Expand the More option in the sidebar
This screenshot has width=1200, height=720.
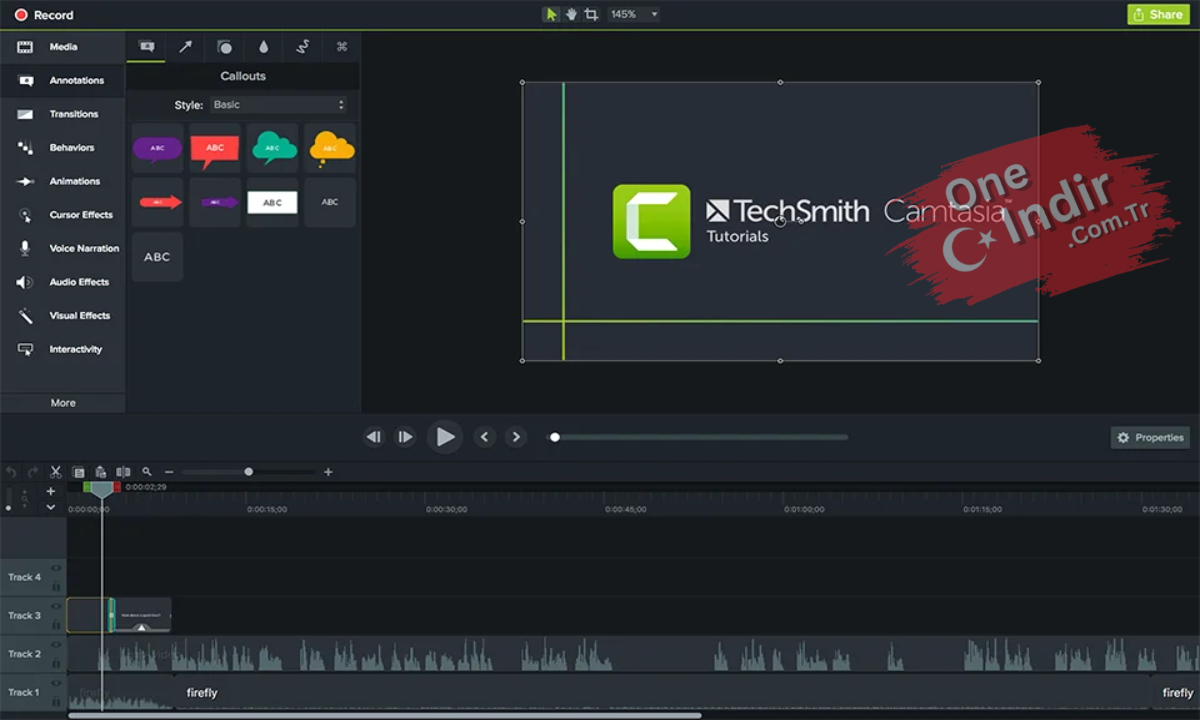[x=63, y=403]
